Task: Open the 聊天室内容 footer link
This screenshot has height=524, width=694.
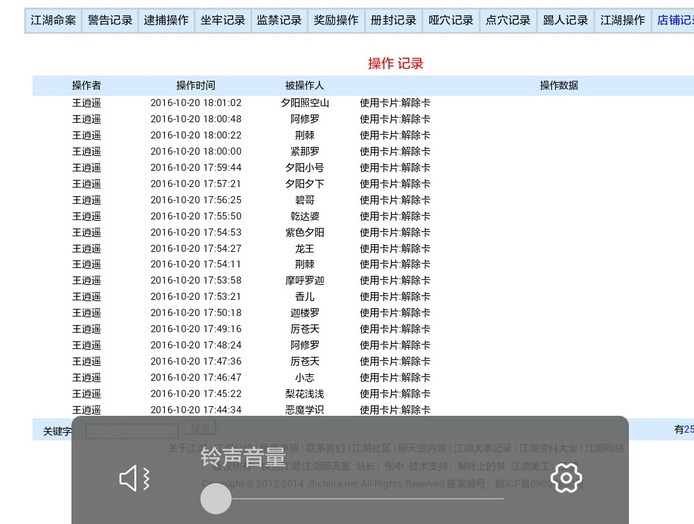Action: tap(422, 448)
